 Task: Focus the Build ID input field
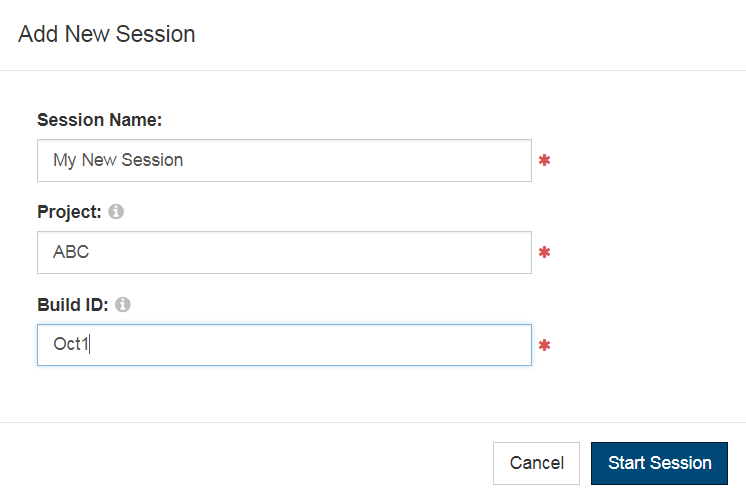point(285,345)
